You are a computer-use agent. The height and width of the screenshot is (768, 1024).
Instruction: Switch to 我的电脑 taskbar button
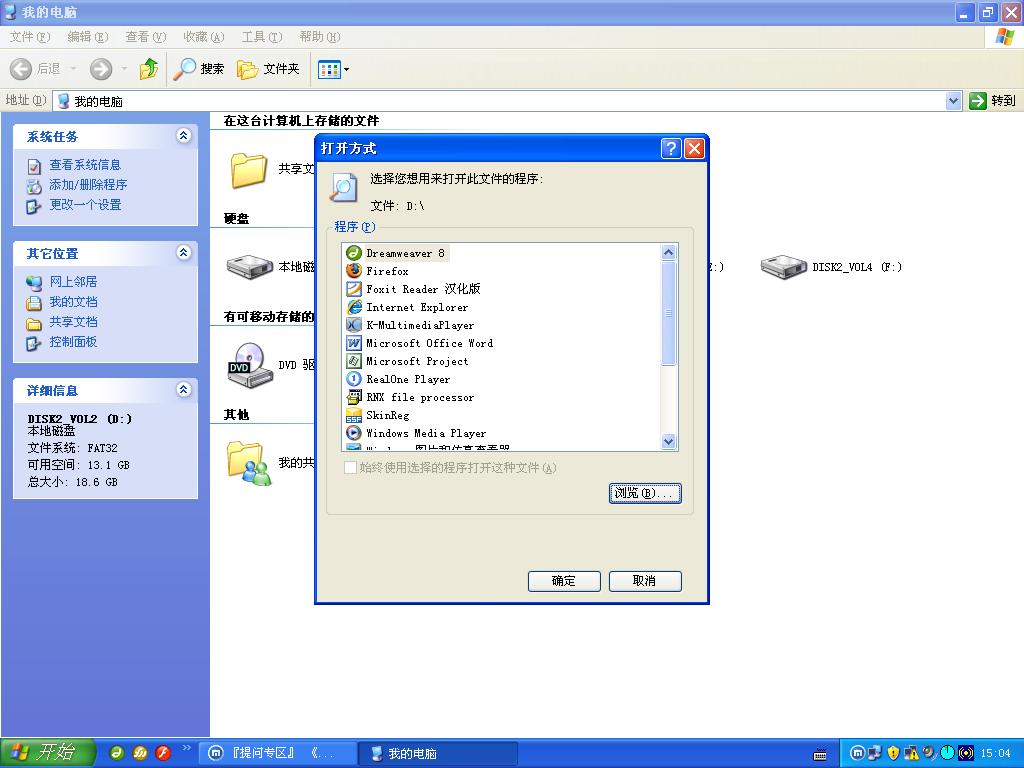point(438,753)
